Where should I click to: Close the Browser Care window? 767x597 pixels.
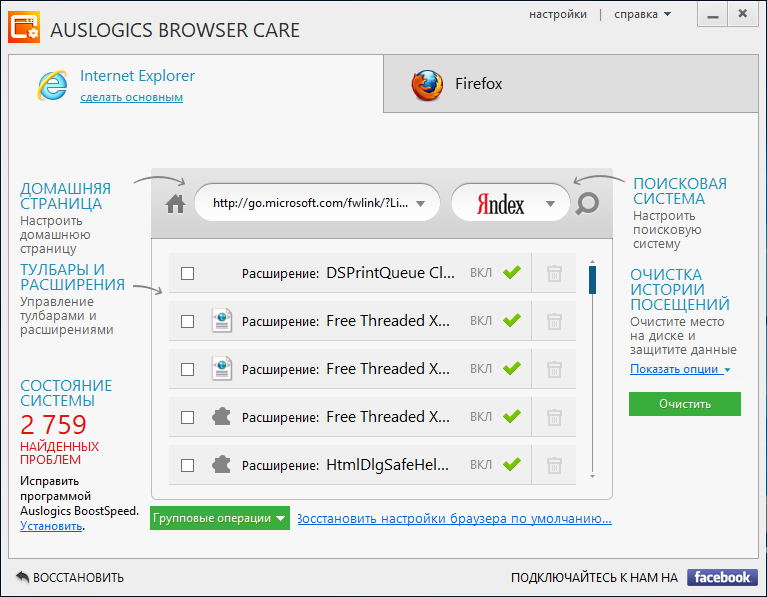(x=743, y=15)
